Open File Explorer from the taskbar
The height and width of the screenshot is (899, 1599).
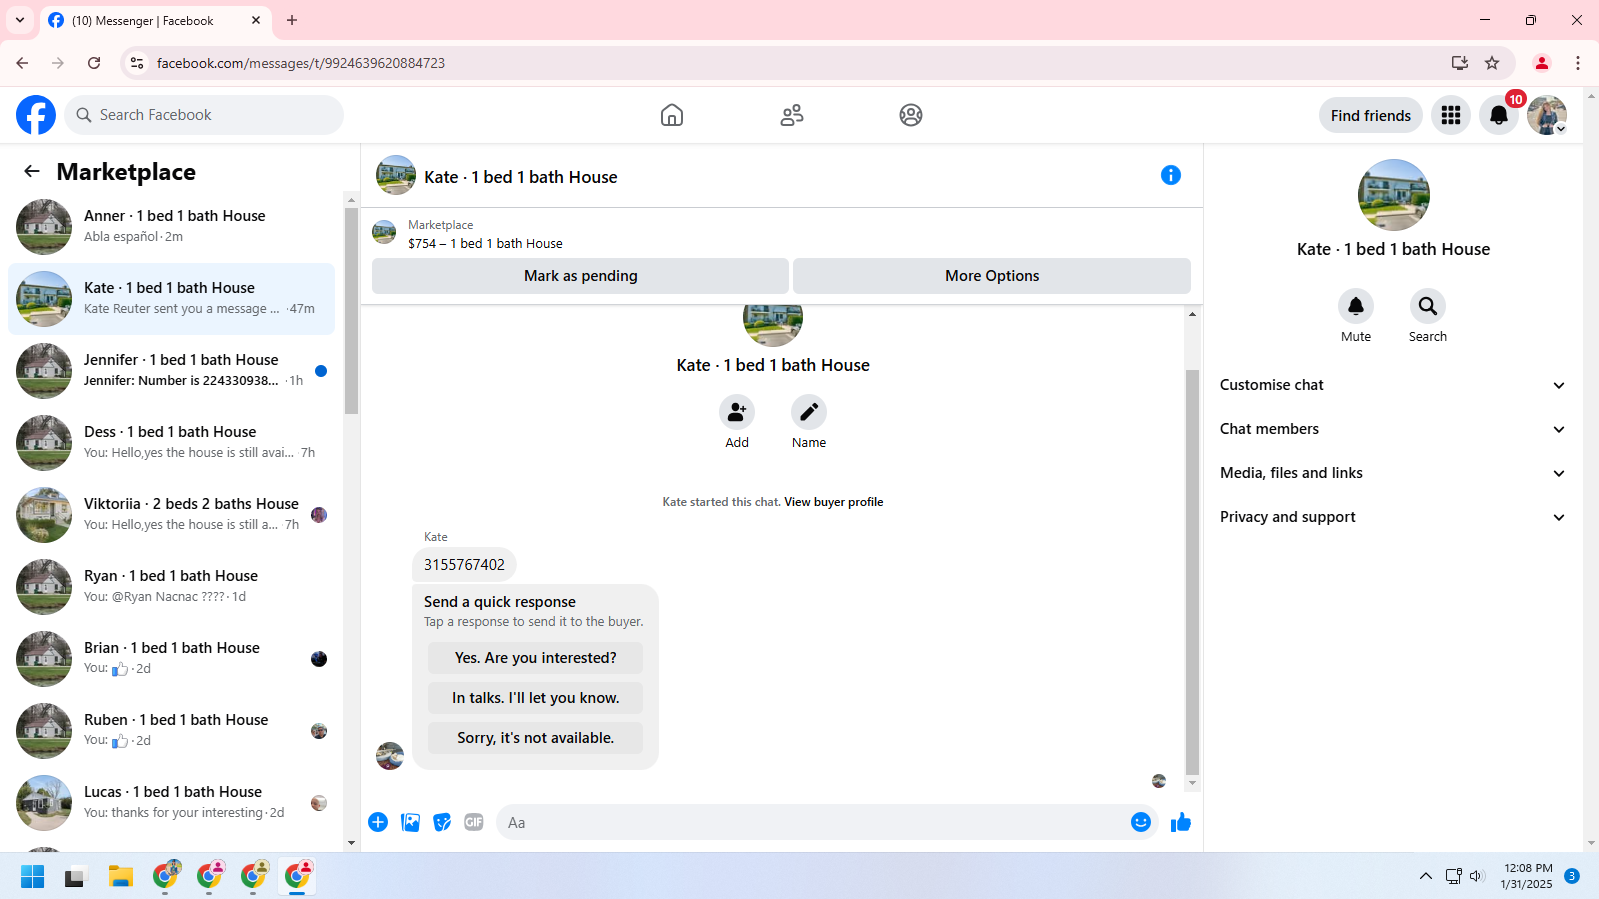[x=121, y=877]
